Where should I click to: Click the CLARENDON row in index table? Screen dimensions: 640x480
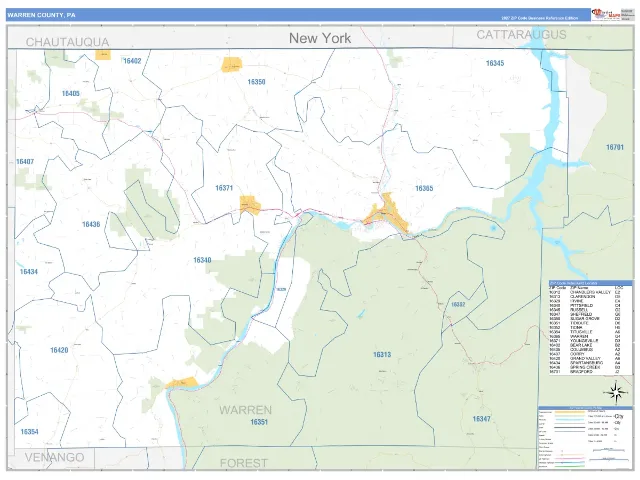click(x=586, y=297)
